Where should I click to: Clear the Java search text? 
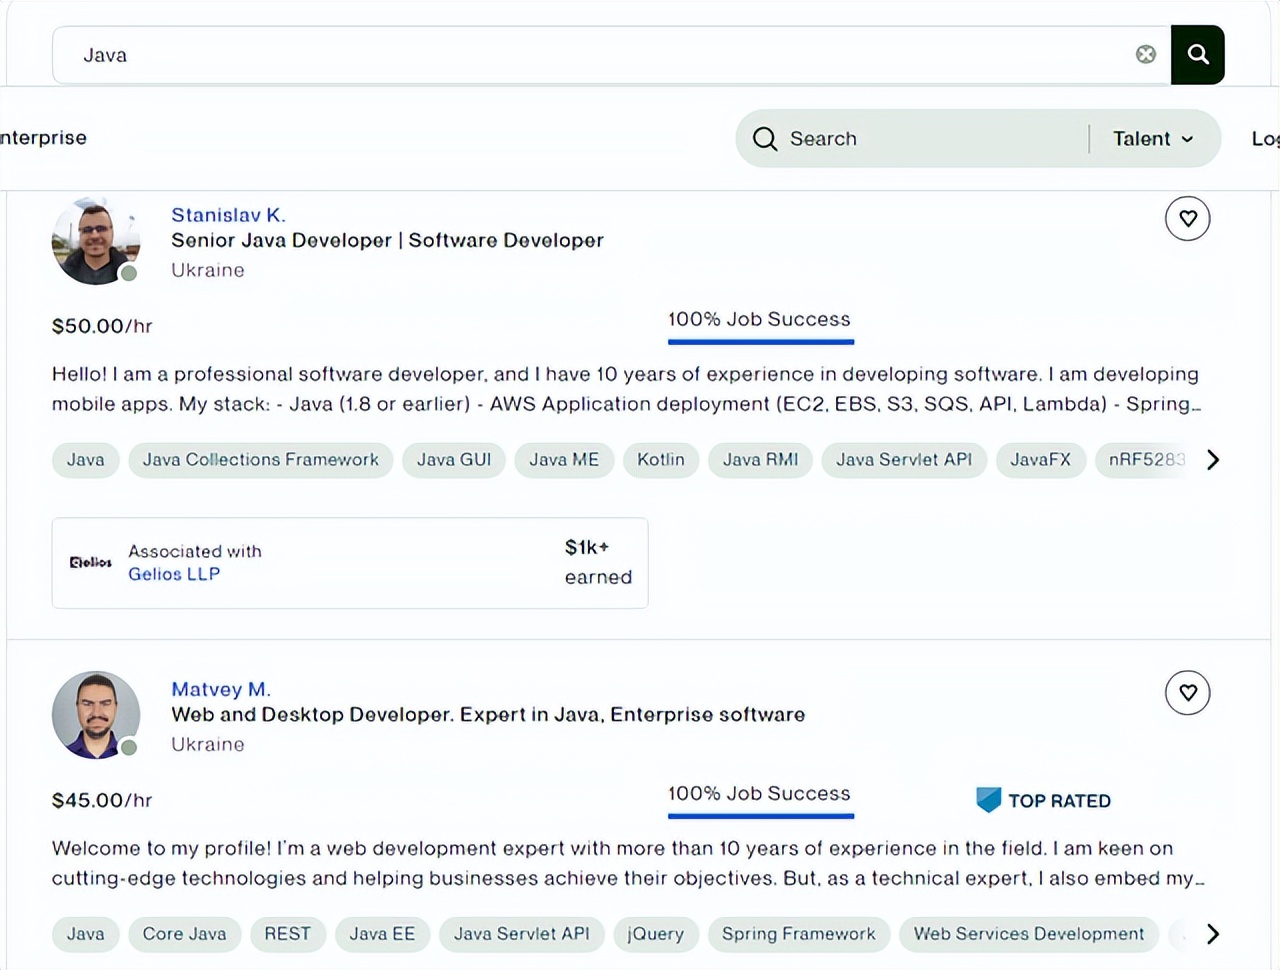1146,55
